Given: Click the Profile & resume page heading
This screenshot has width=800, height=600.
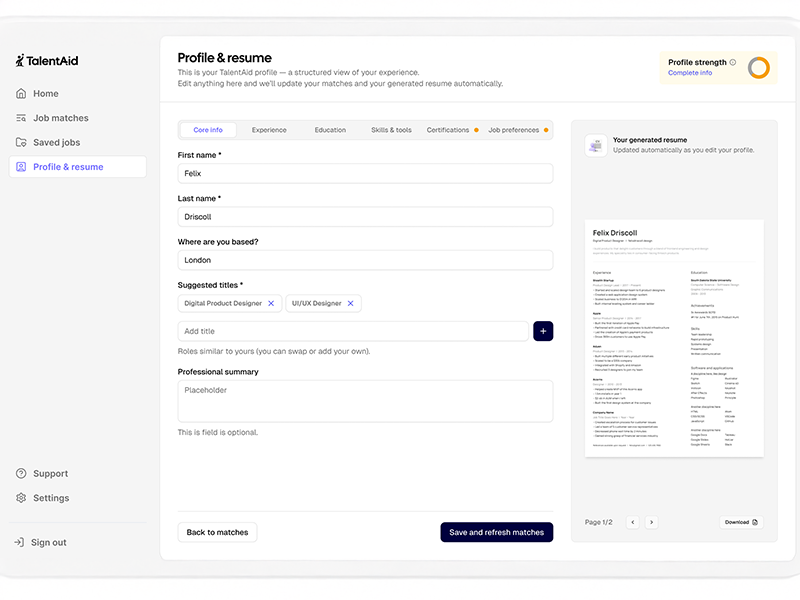Looking at the screenshot, I should pyautogui.click(x=224, y=58).
